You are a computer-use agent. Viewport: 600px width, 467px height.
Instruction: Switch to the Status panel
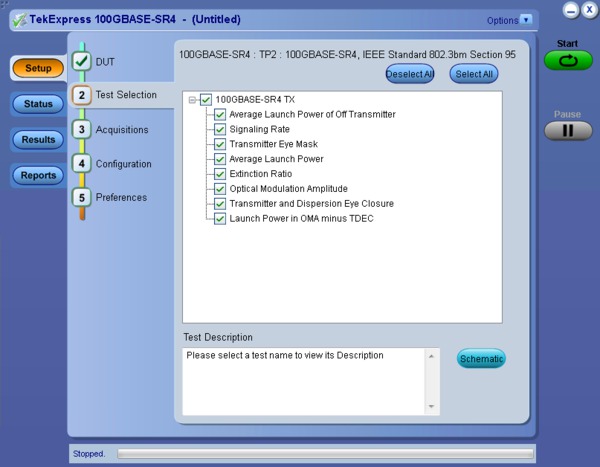(38, 104)
